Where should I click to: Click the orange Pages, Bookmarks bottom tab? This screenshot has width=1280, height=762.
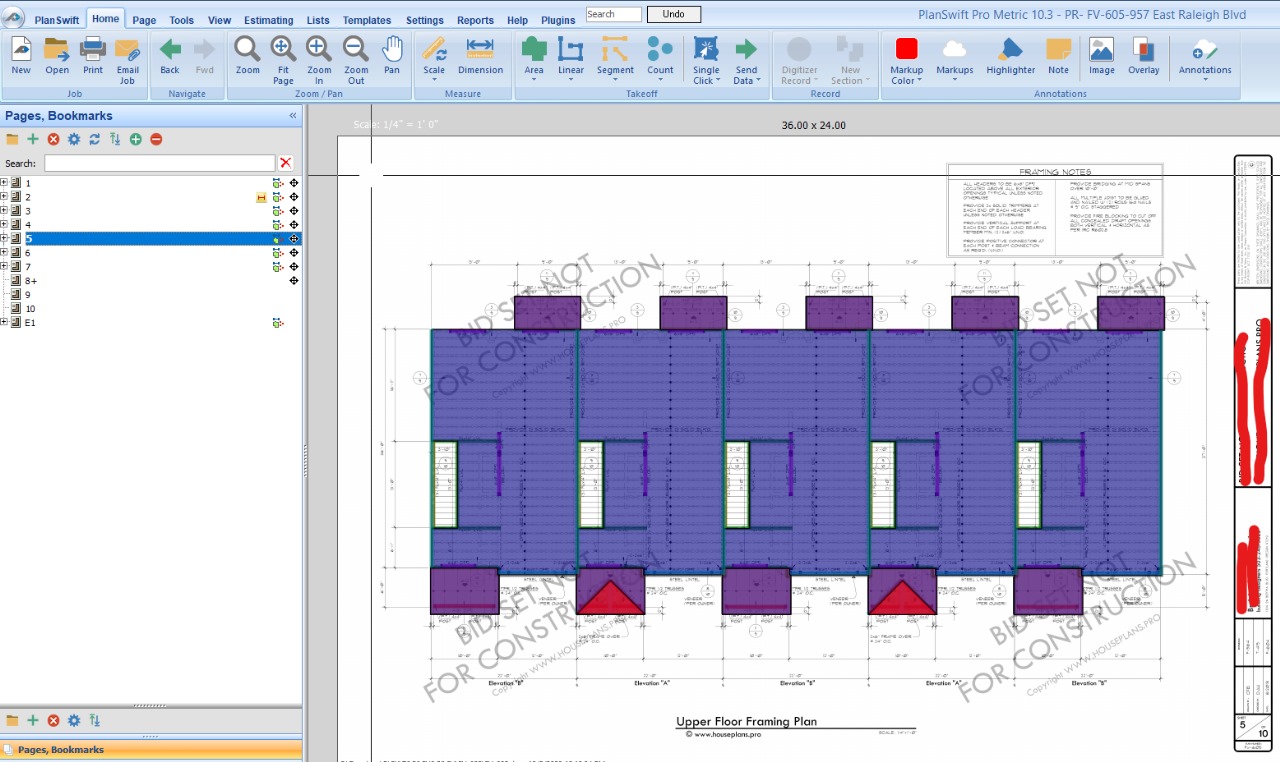point(151,749)
